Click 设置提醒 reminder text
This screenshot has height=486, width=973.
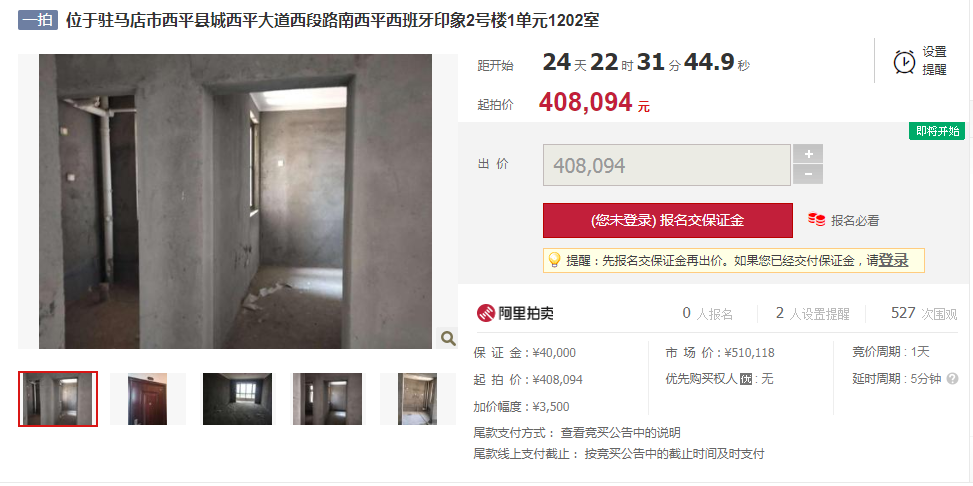pyautogui.click(x=934, y=61)
